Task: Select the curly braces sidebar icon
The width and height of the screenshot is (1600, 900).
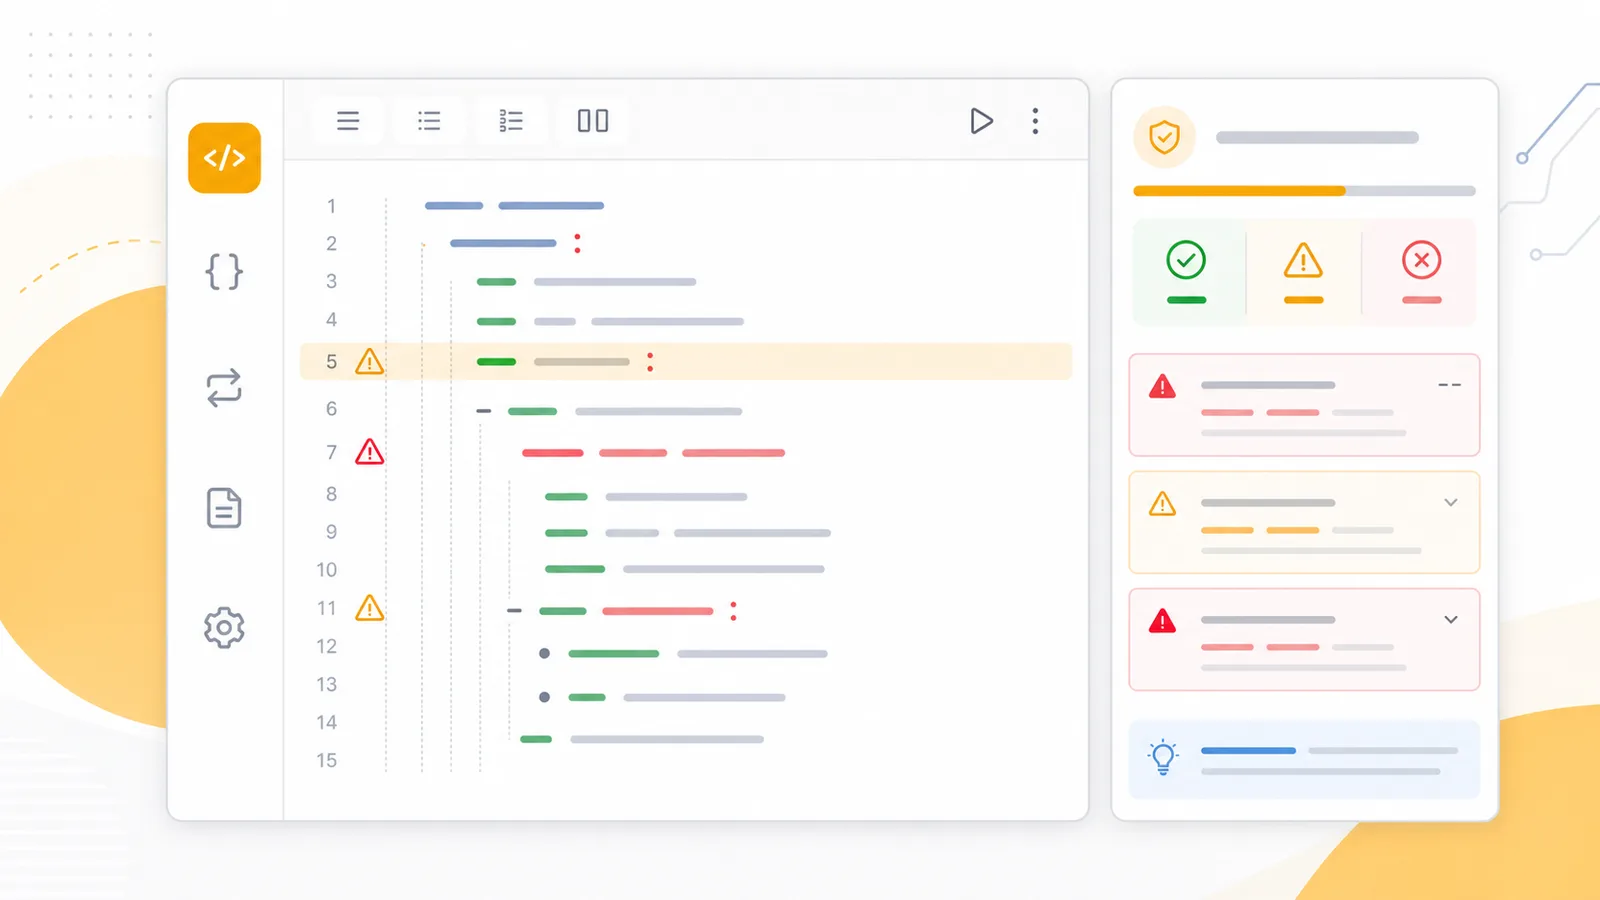Action: (x=224, y=272)
